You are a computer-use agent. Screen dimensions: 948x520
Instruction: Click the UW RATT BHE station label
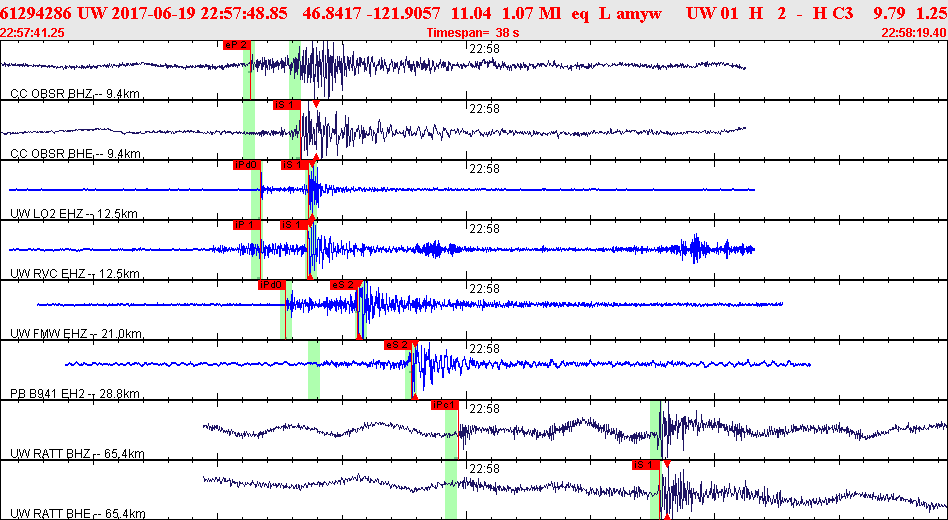[77, 513]
